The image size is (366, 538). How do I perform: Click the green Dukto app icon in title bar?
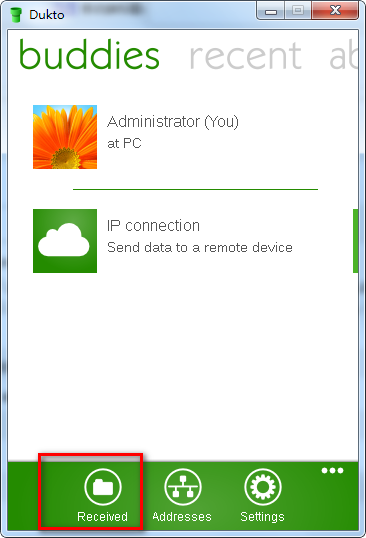pyautogui.click(x=16, y=14)
